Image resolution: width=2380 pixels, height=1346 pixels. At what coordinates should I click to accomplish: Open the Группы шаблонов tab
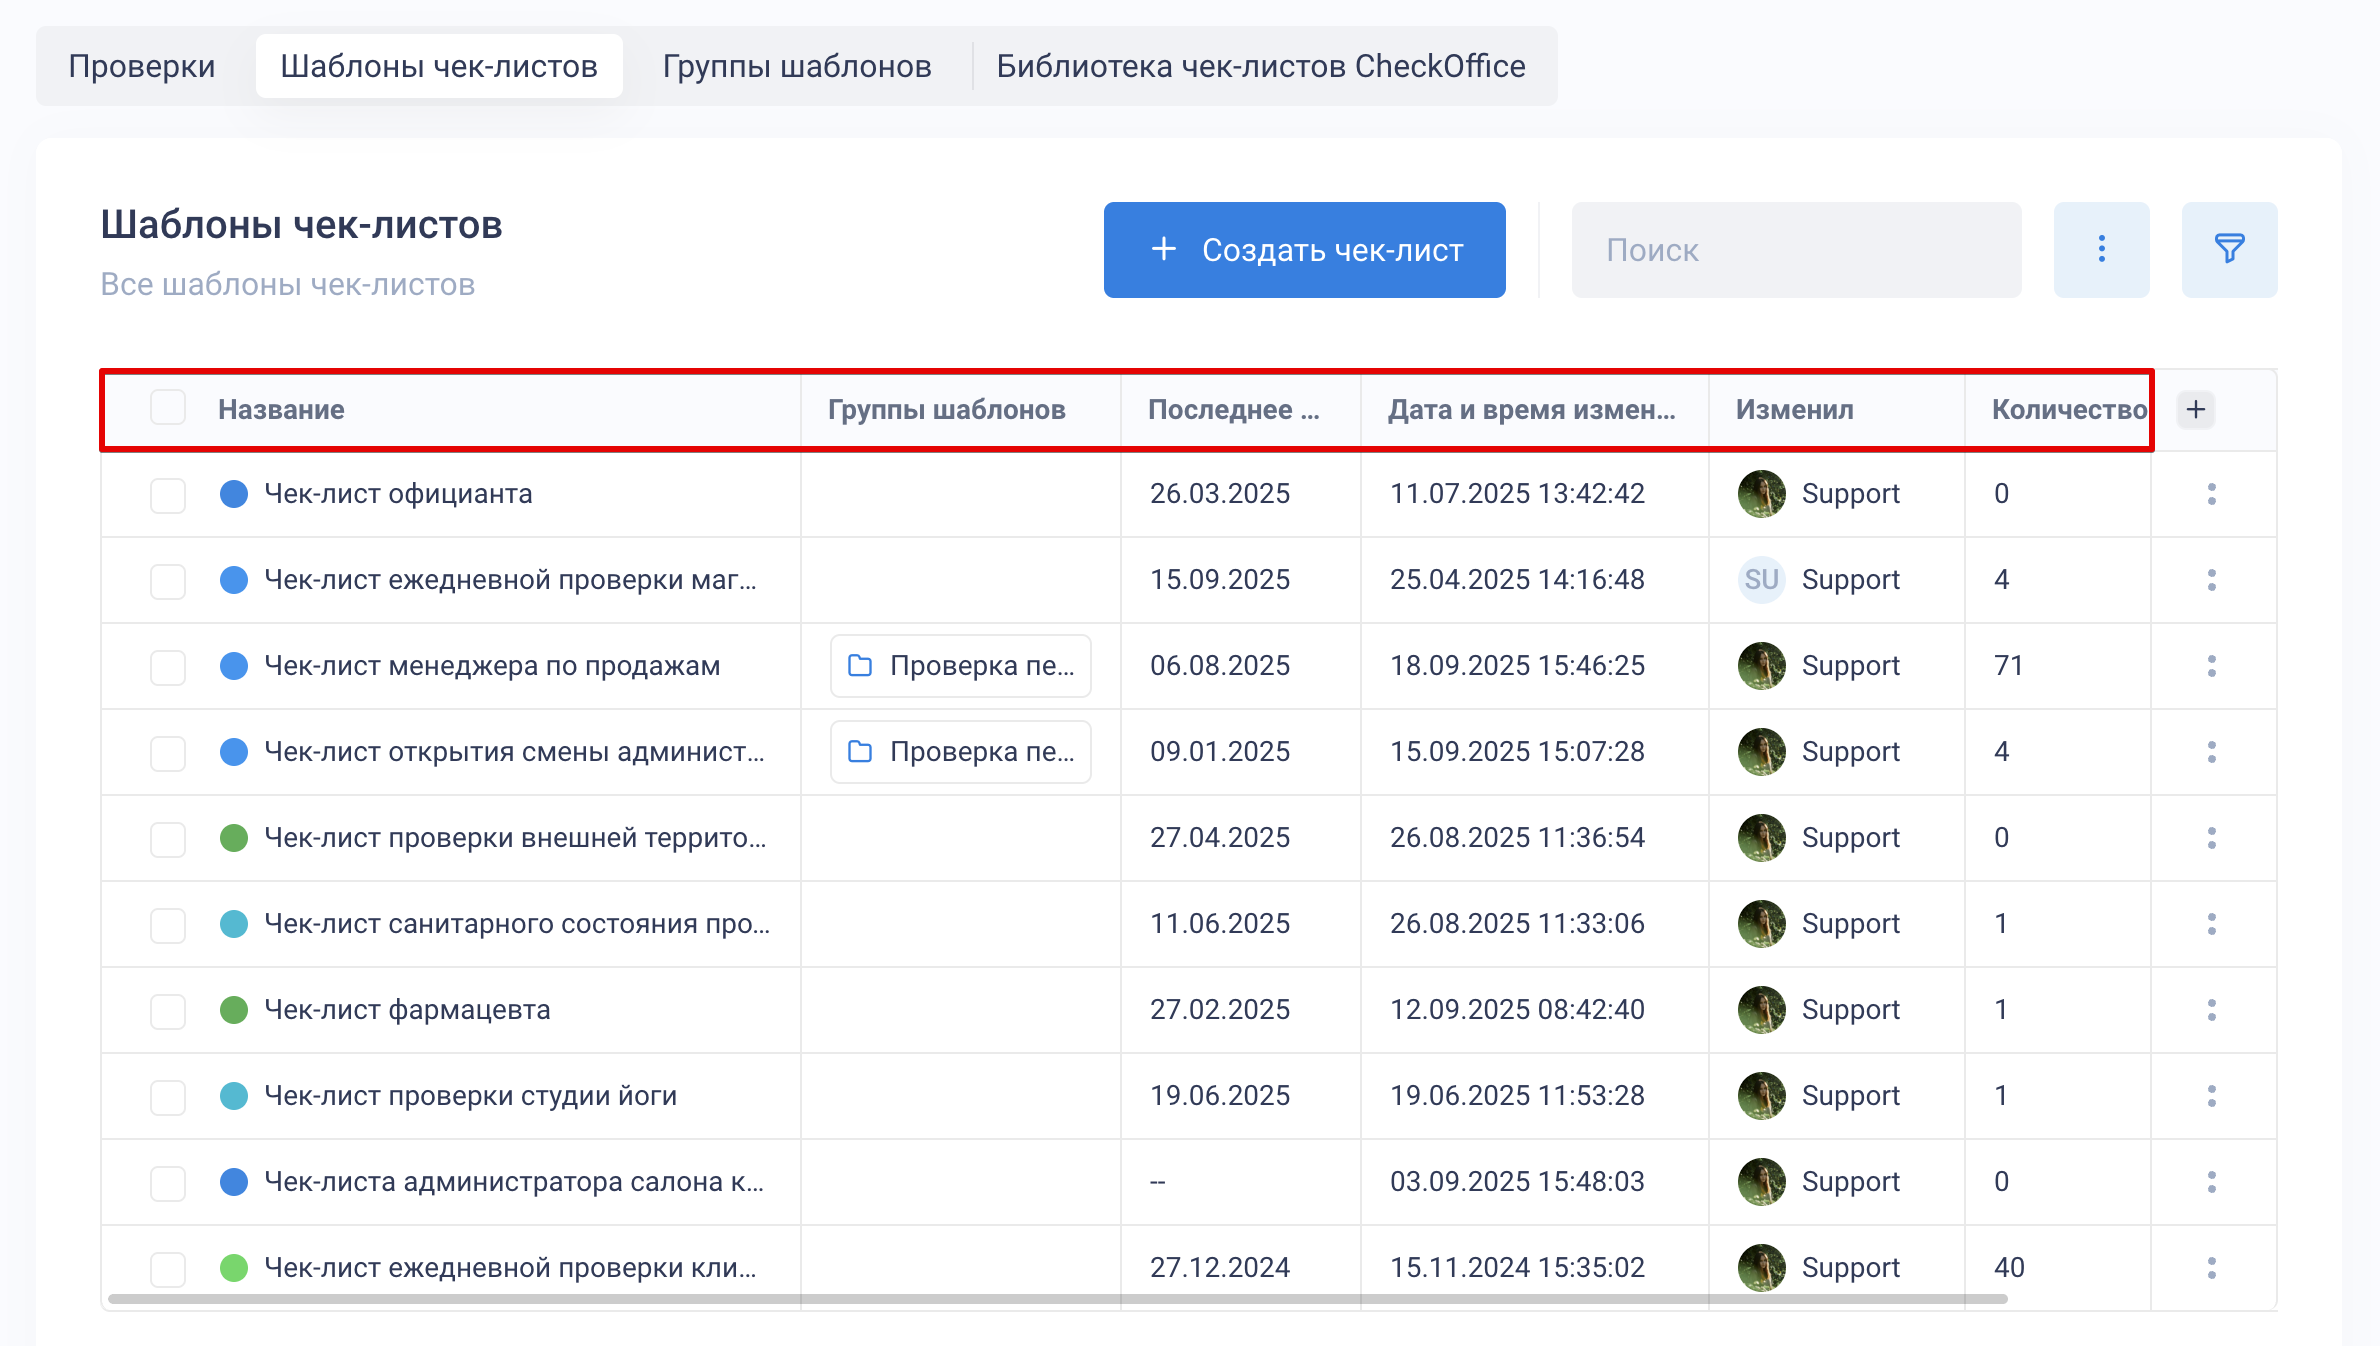796,66
